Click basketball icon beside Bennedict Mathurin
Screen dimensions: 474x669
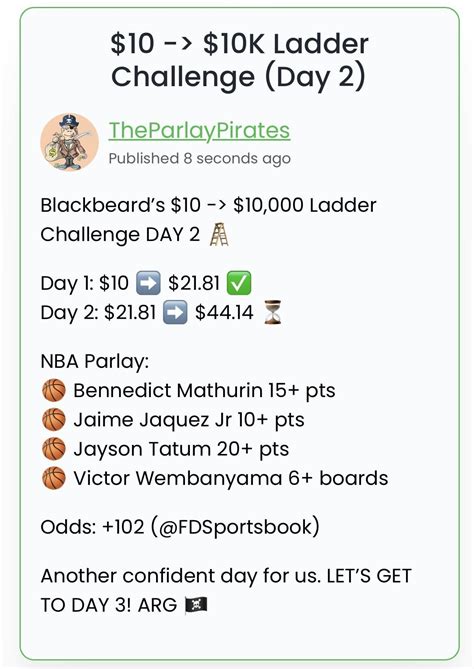tap(54, 390)
